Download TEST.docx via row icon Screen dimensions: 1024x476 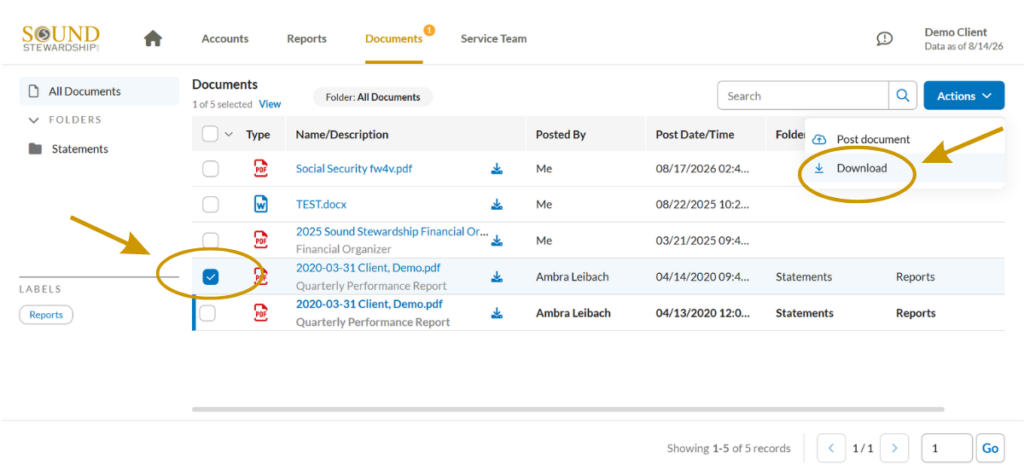(497, 204)
